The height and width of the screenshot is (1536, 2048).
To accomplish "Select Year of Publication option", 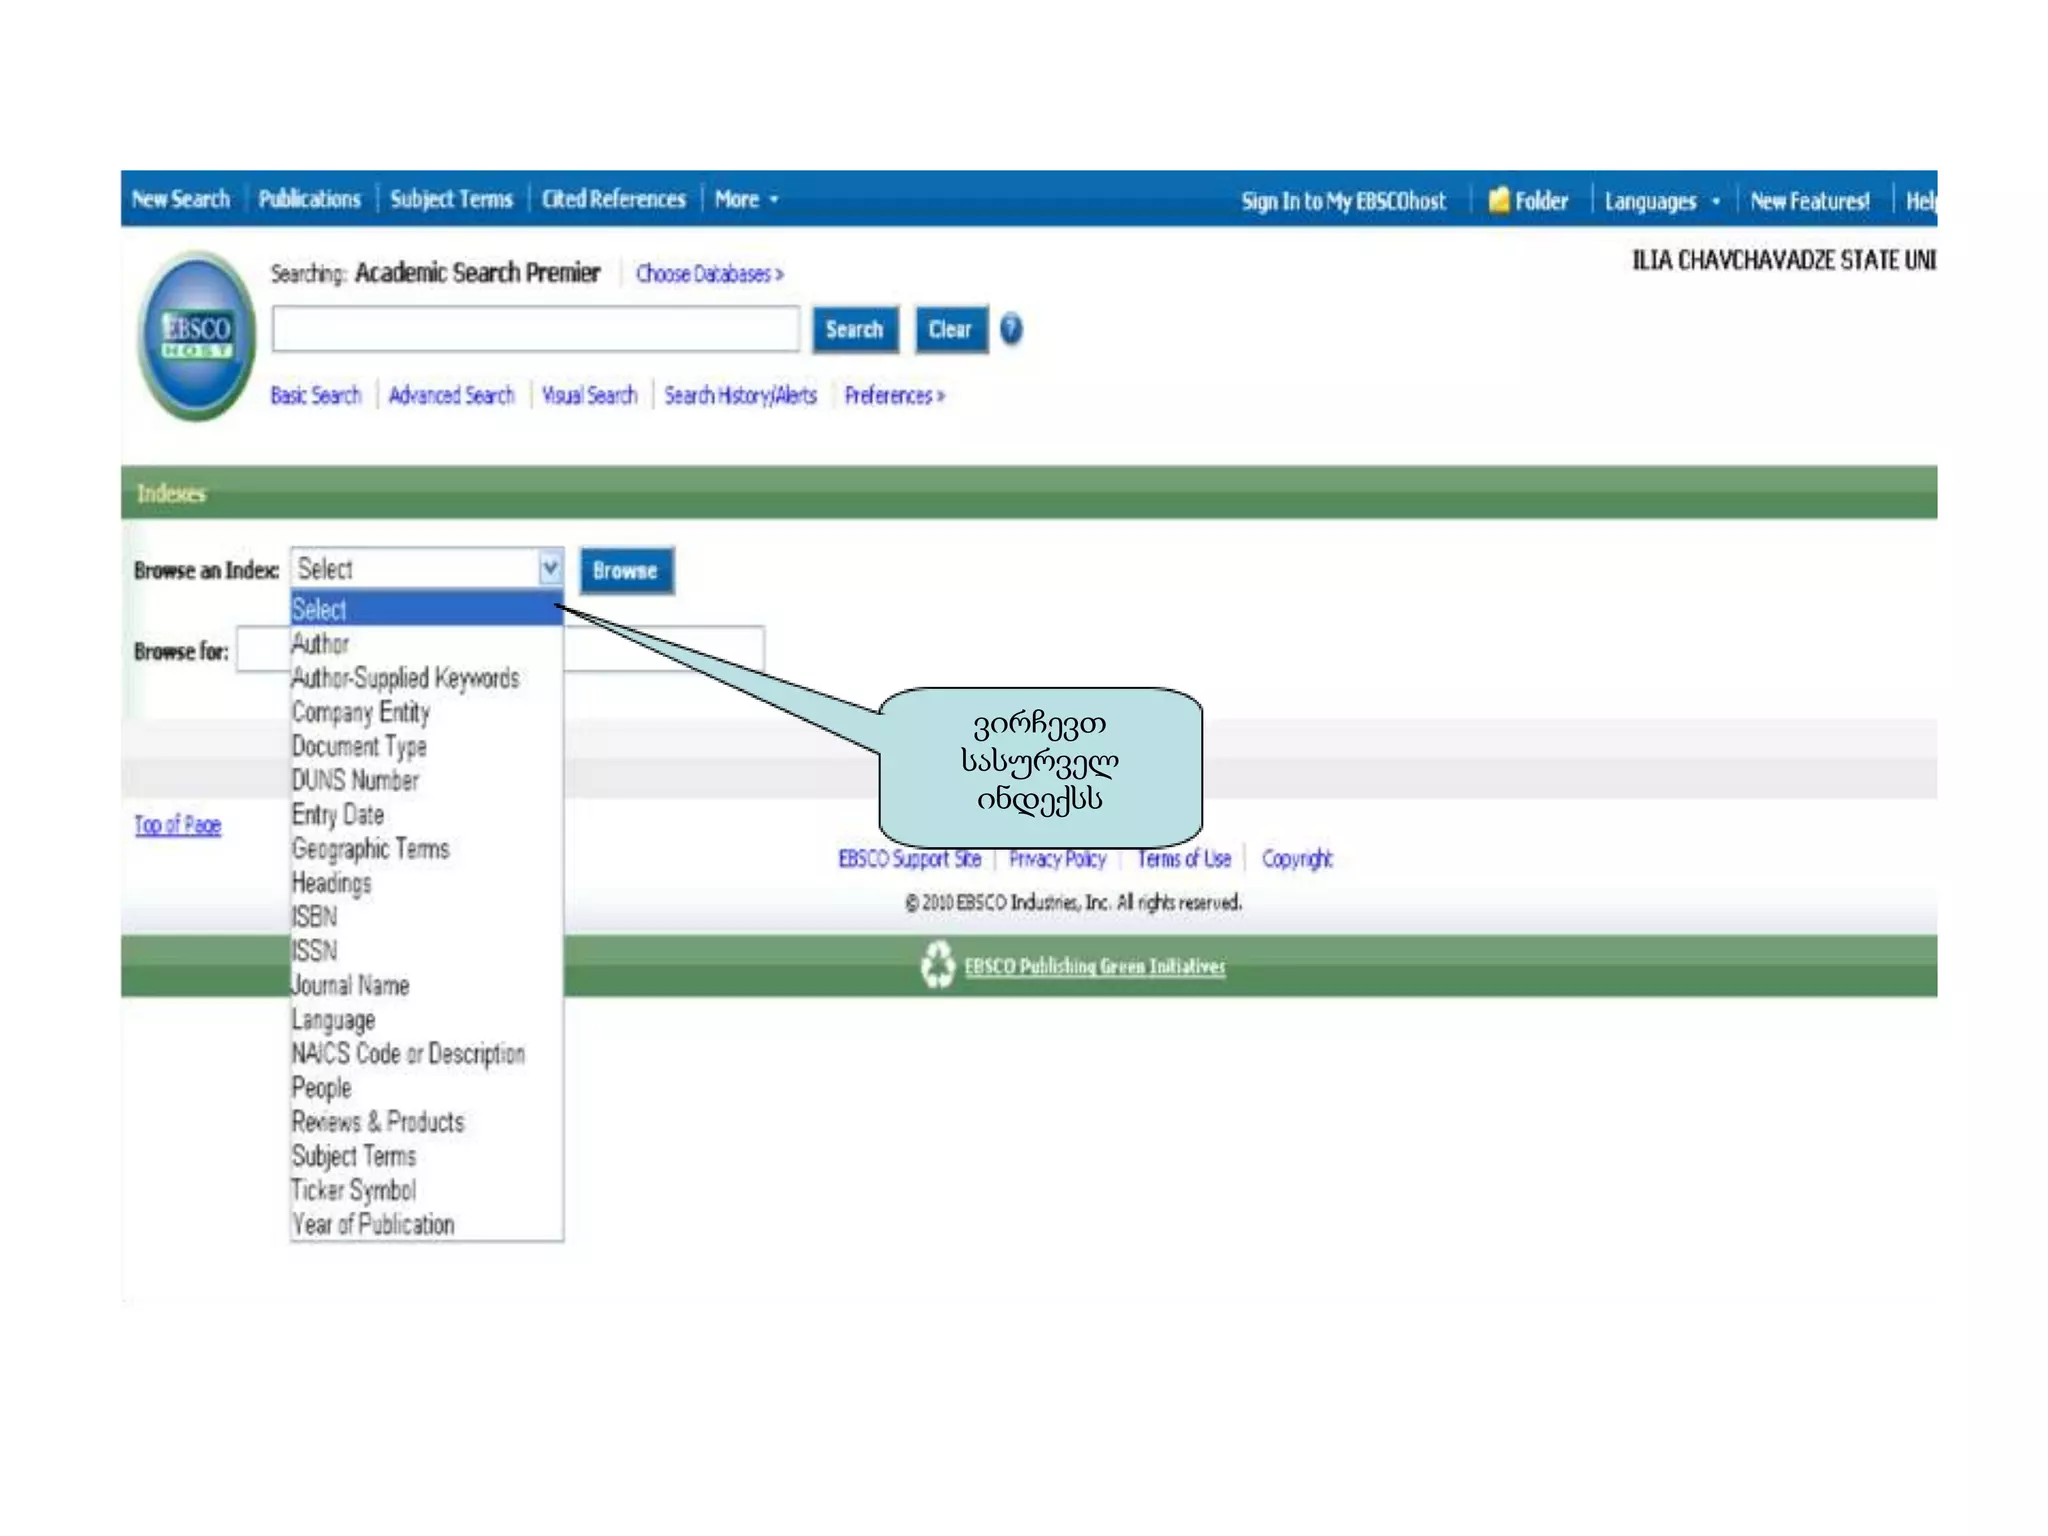I will point(373,1225).
